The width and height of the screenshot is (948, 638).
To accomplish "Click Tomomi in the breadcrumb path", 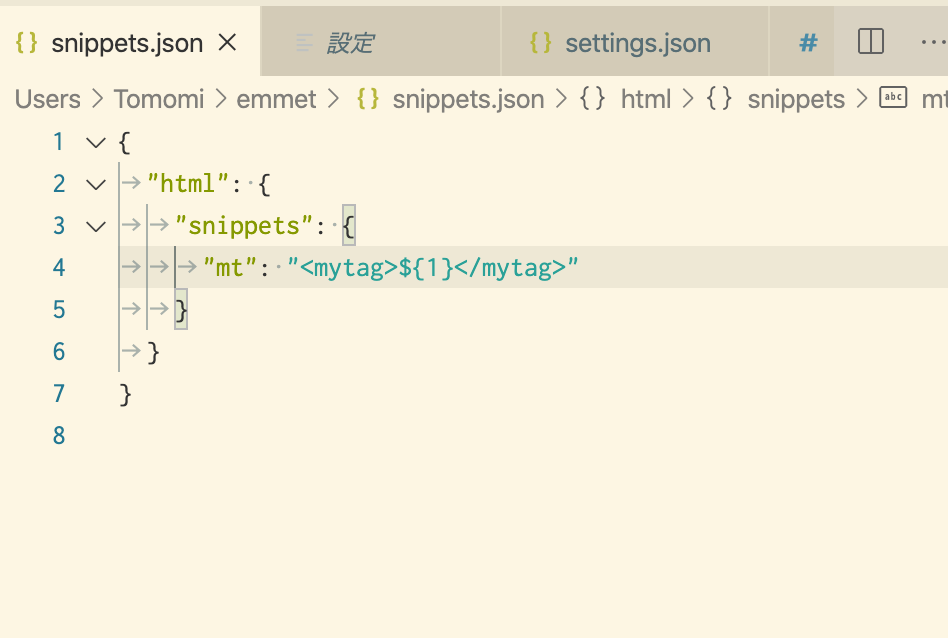I will pos(159,99).
